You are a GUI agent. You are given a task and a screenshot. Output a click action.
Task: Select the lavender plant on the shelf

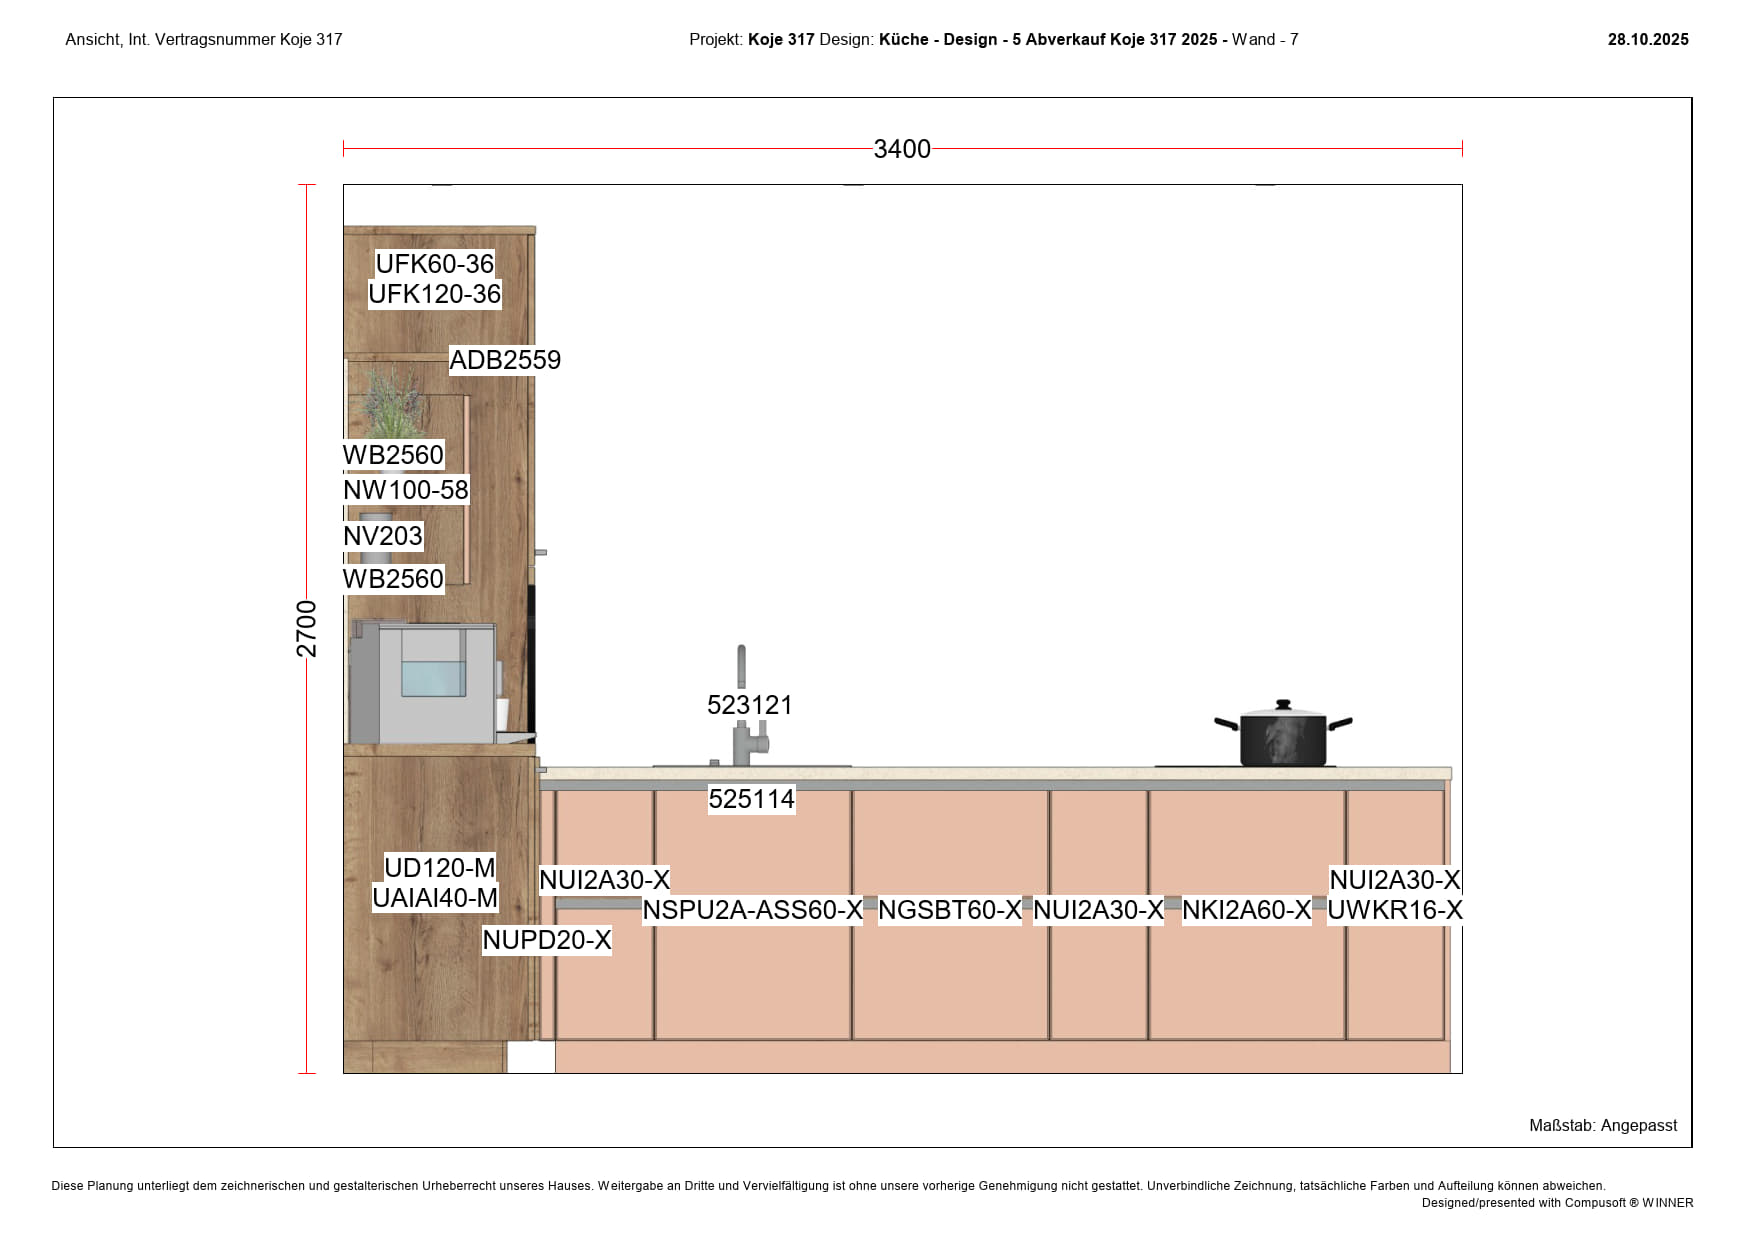click(x=392, y=402)
